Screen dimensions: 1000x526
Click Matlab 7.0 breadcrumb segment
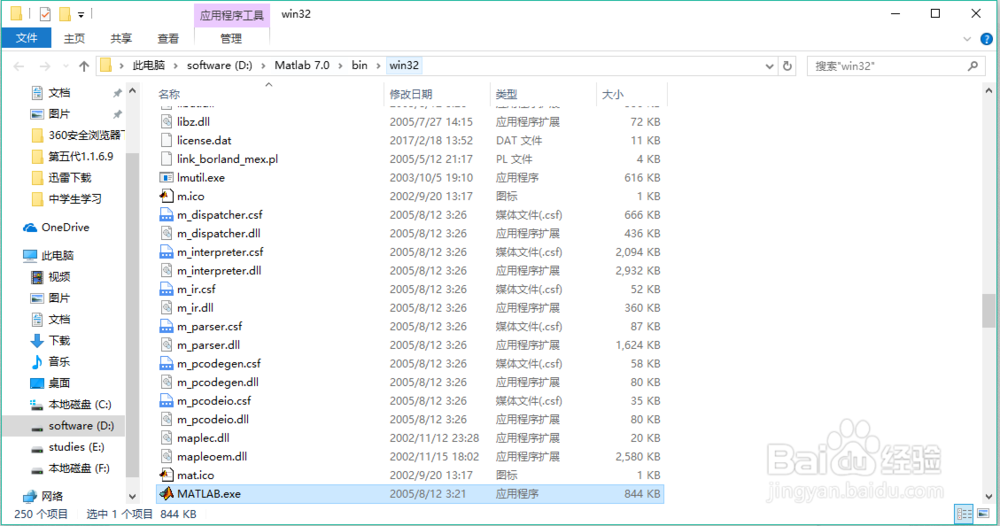click(302, 65)
